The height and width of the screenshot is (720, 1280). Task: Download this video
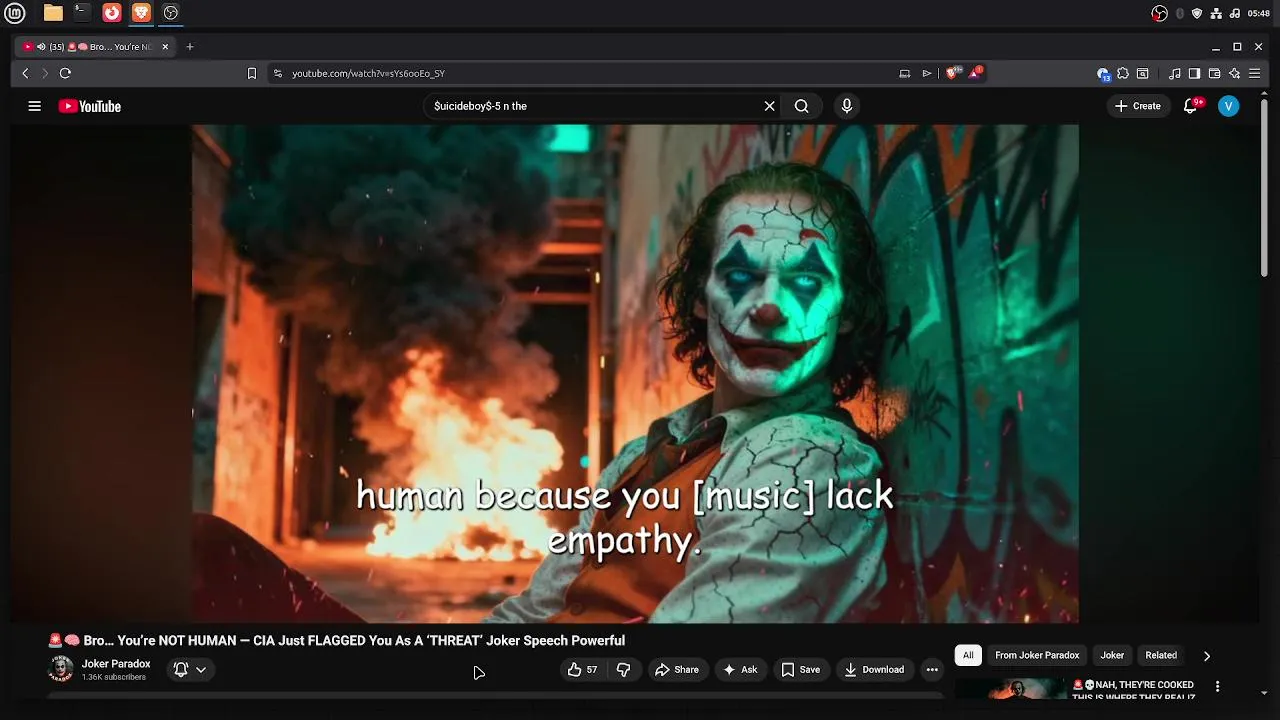click(x=874, y=670)
